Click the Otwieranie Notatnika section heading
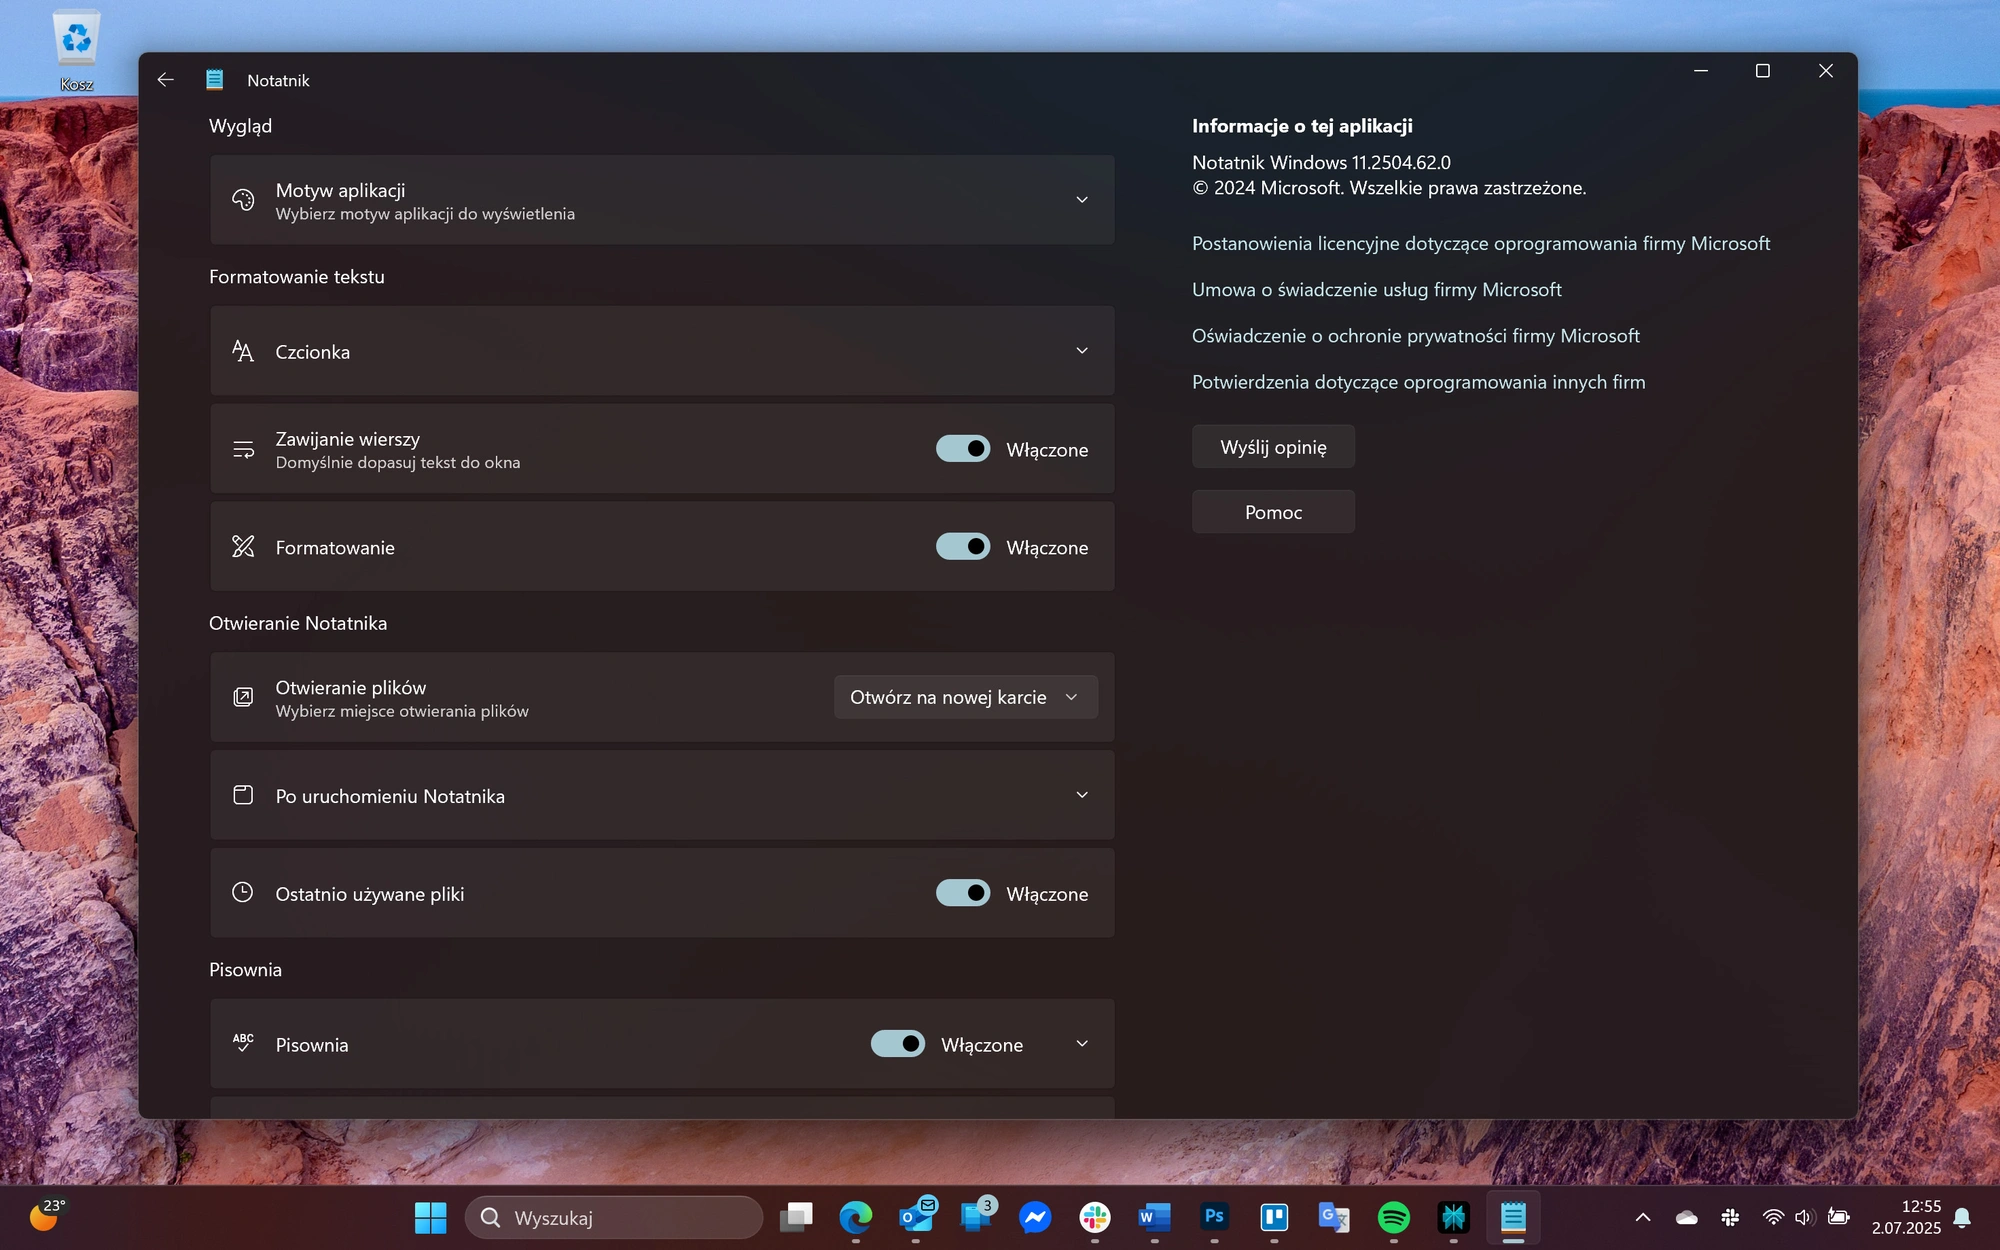Viewport: 2000px width, 1250px height. click(x=298, y=623)
